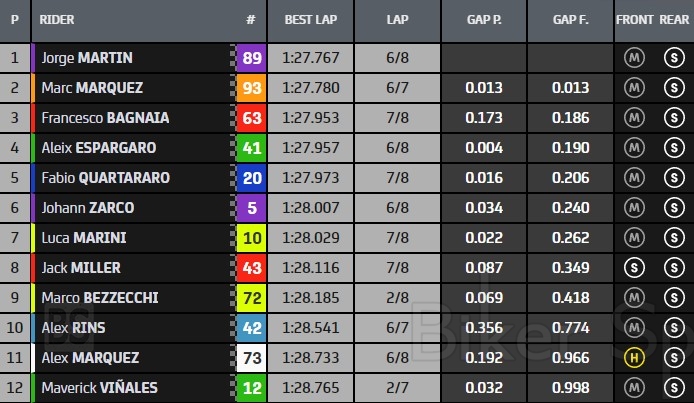Click Johann Zarco's rear tyre S icon

[673, 208]
